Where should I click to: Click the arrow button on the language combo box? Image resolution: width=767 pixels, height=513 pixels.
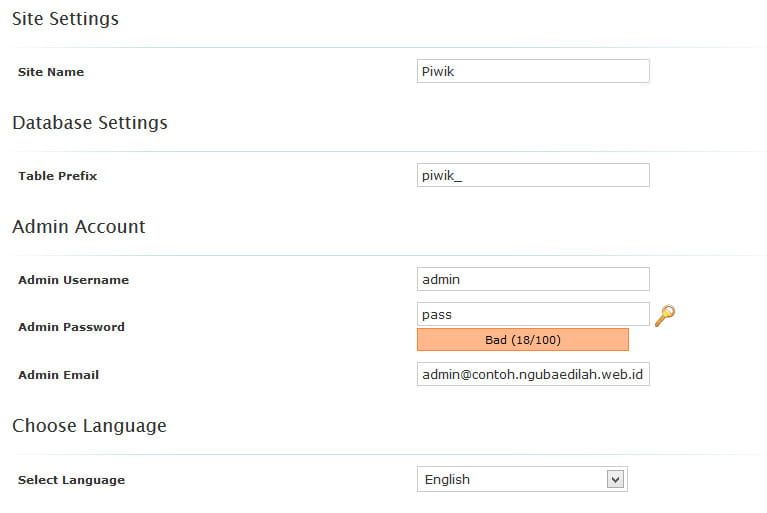(615, 480)
